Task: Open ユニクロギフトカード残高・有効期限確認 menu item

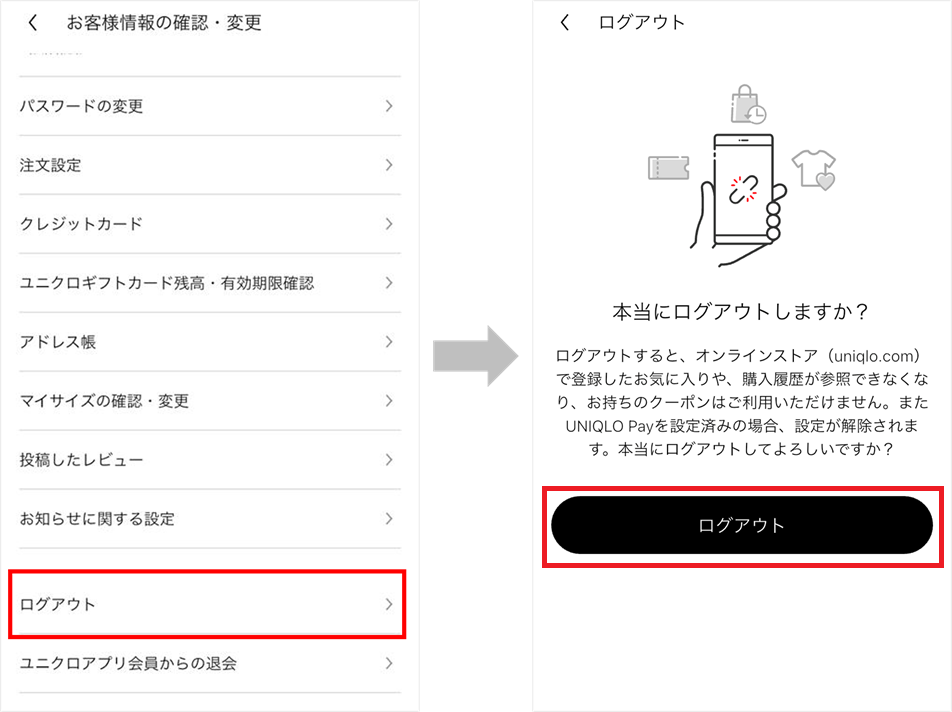Action: tap(209, 283)
